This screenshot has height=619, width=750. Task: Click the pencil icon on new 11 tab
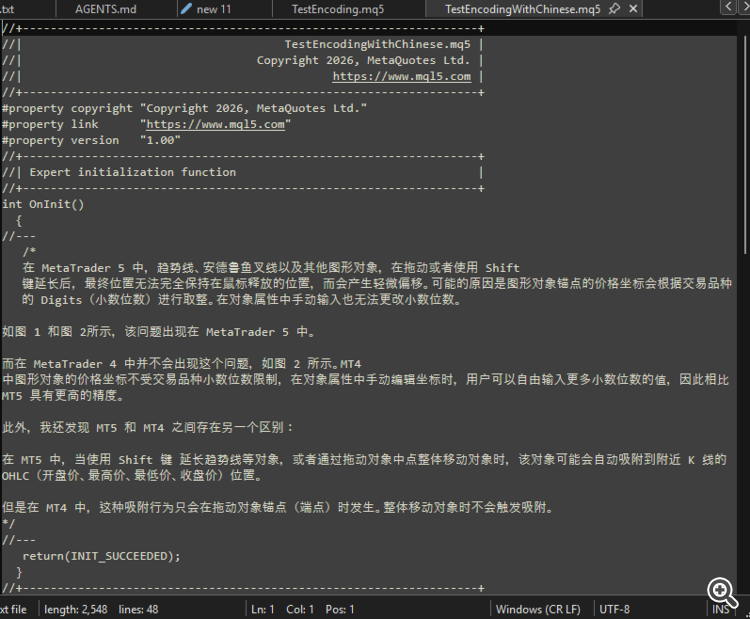tap(187, 8)
